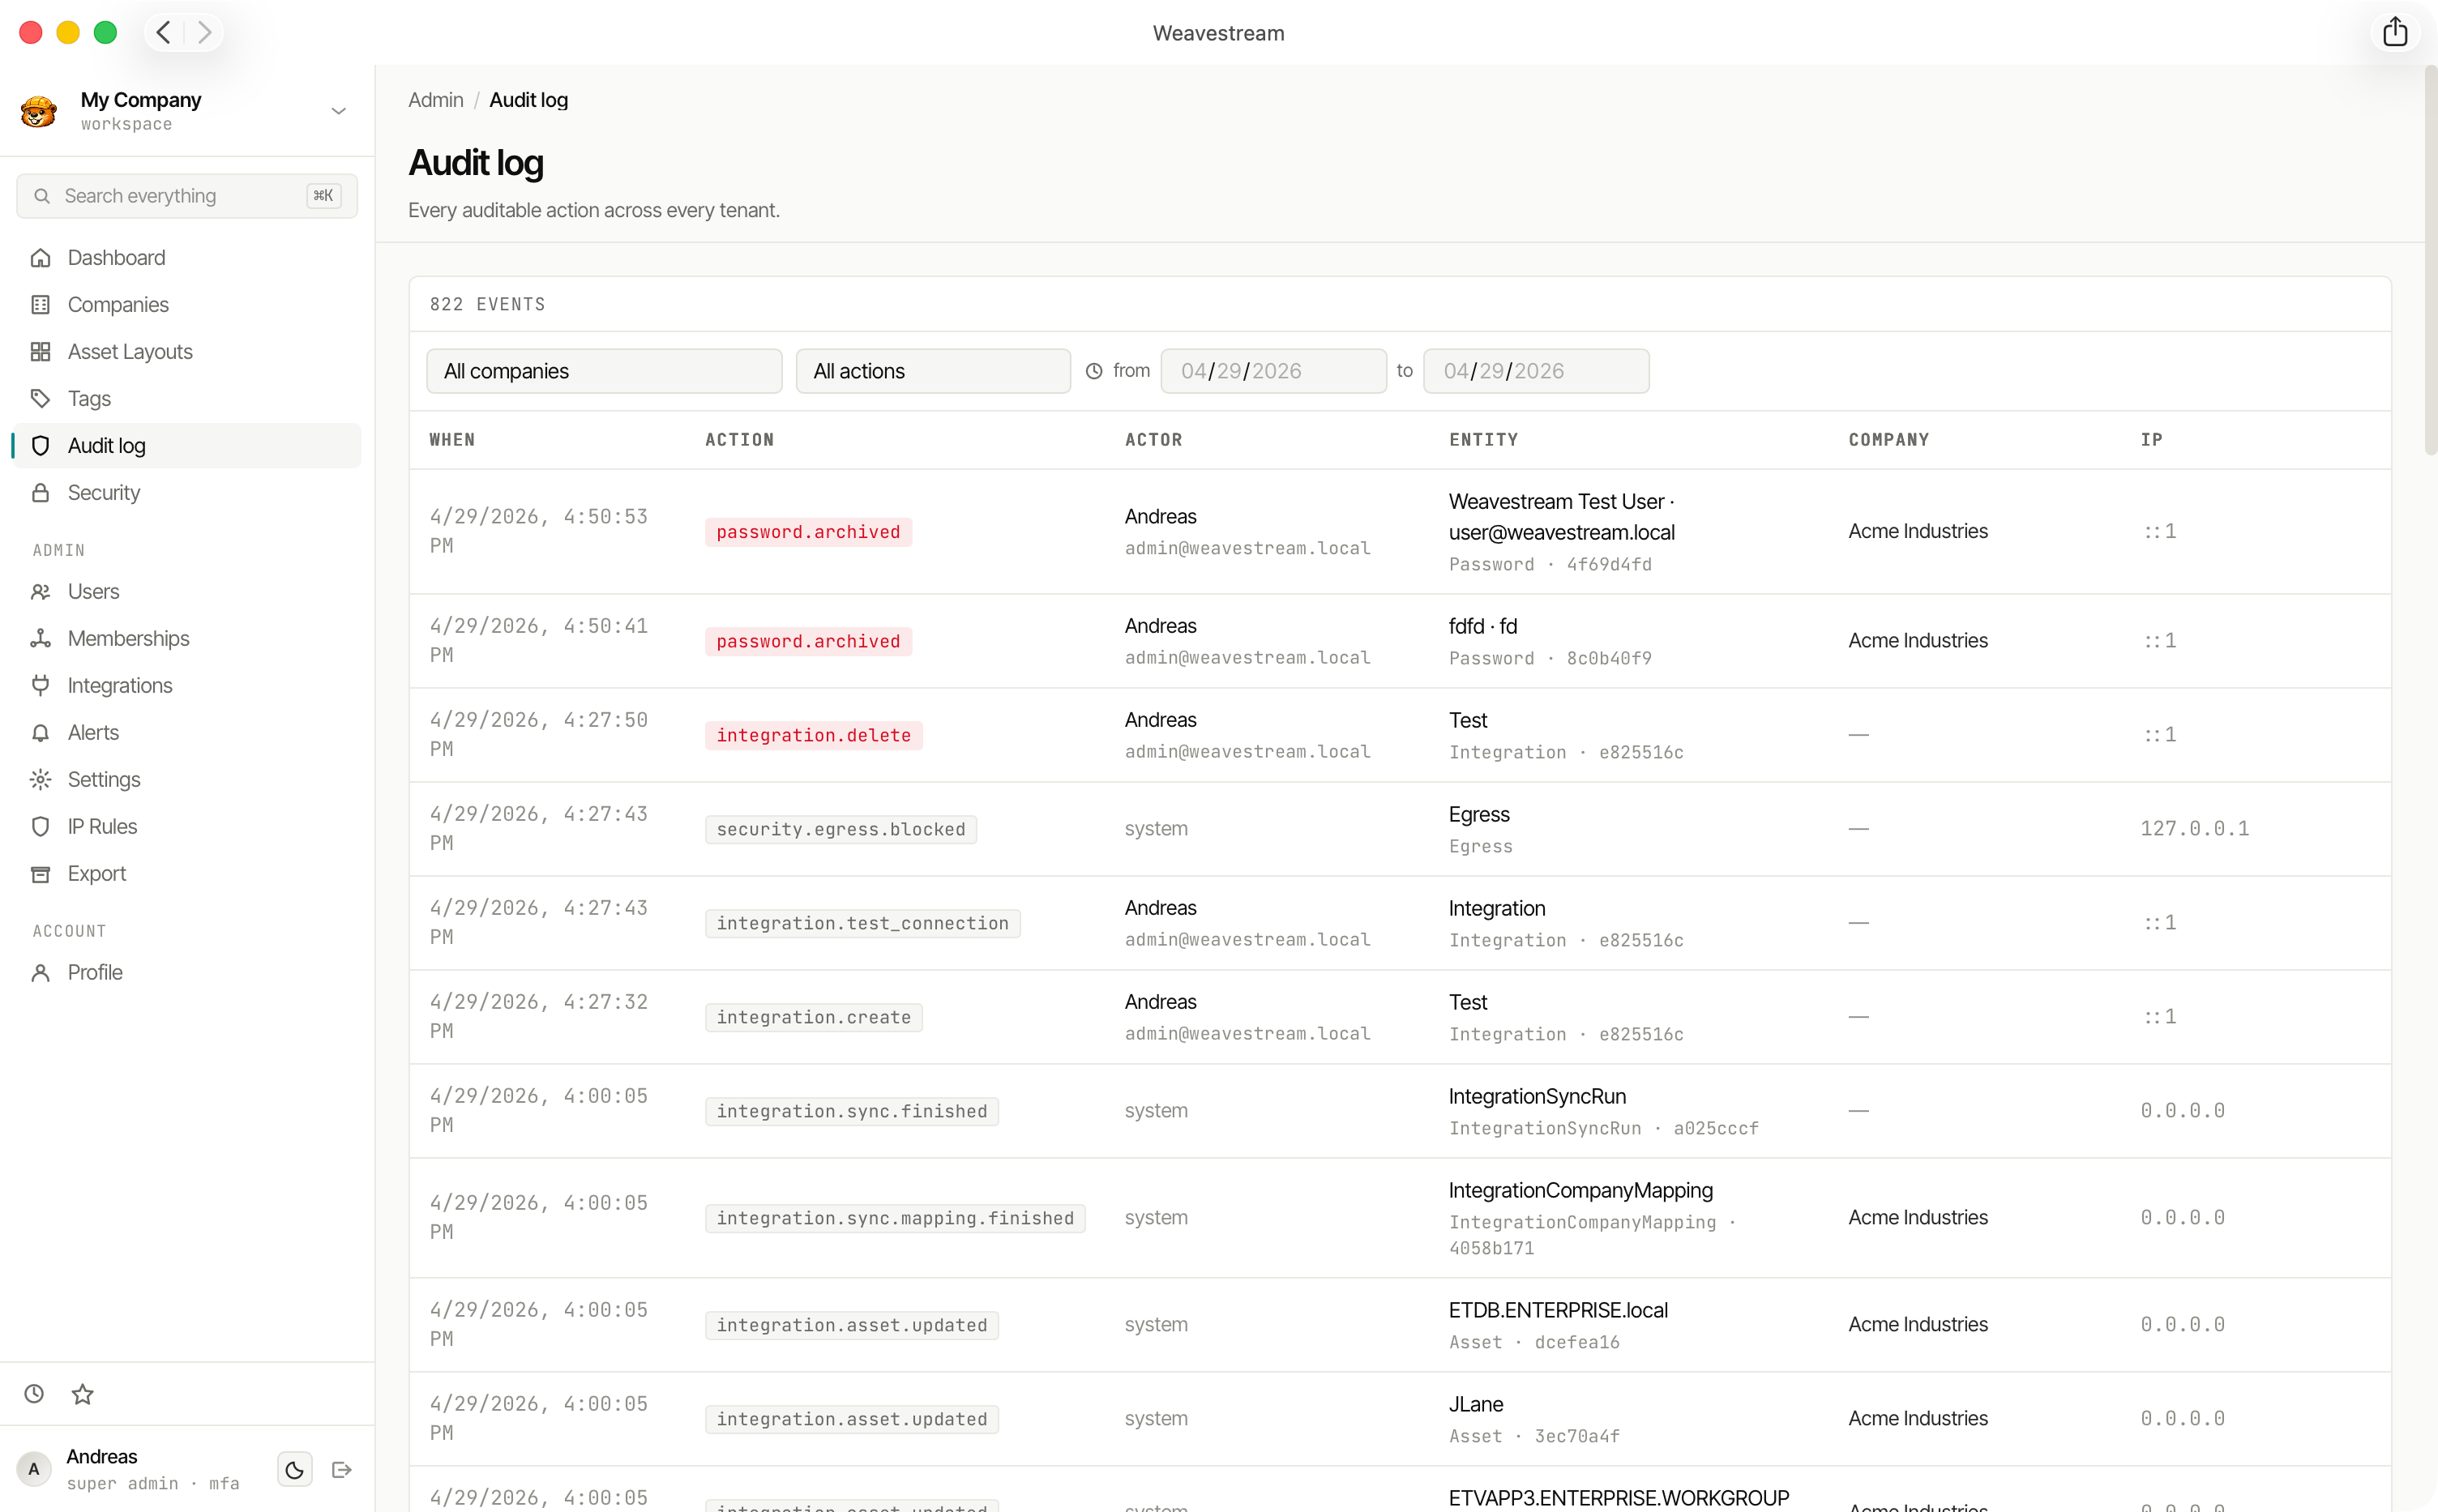Click the IntegrationSyncRun entity name

1537,1097
